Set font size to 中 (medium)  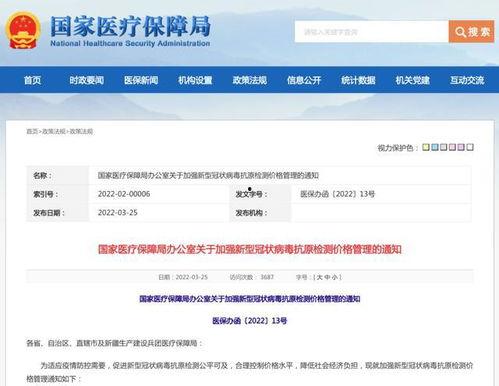(327, 277)
